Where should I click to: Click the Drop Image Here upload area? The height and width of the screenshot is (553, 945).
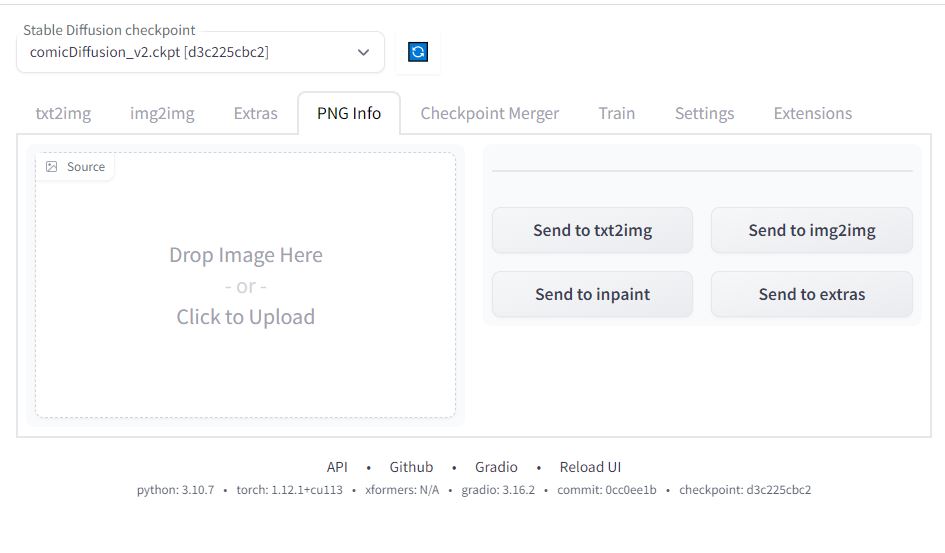tap(245, 285)
